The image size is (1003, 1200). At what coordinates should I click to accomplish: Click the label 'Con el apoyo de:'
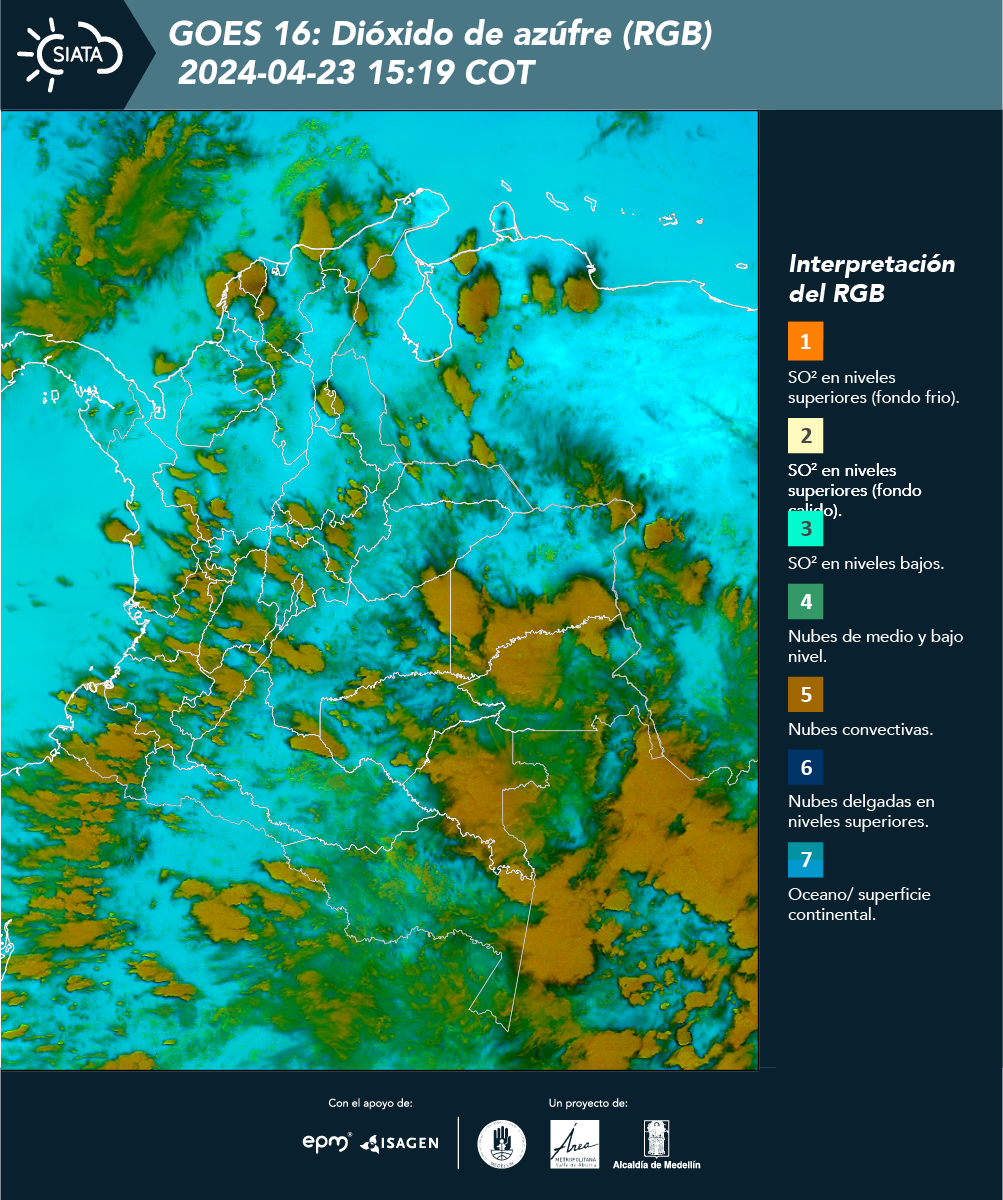370,1103
